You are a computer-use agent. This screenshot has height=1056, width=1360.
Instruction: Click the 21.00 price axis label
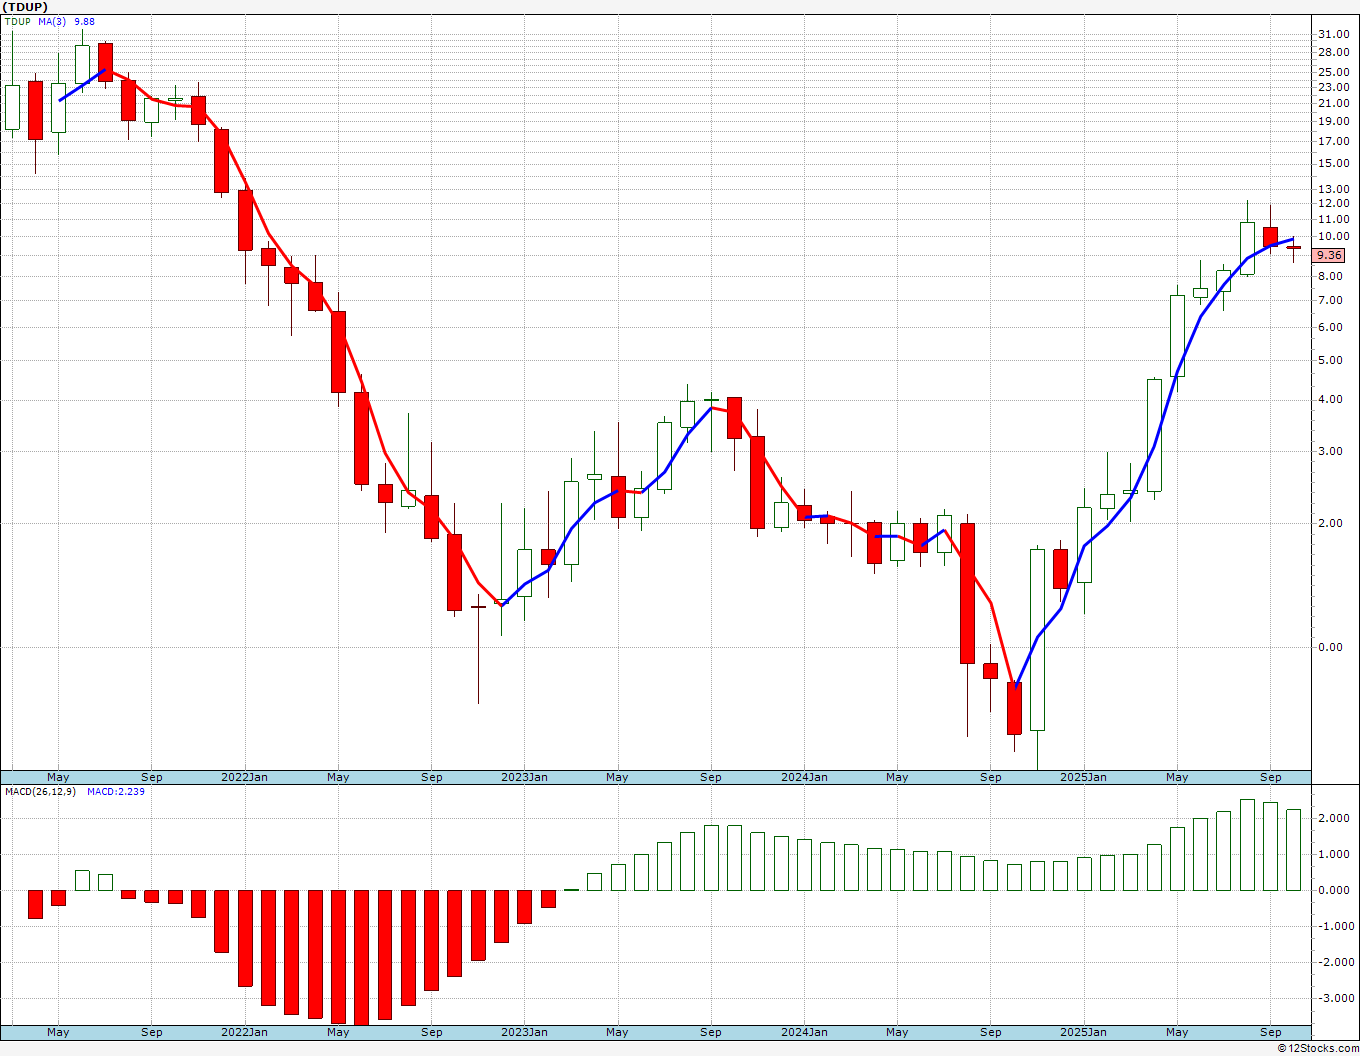(1335, 103)
